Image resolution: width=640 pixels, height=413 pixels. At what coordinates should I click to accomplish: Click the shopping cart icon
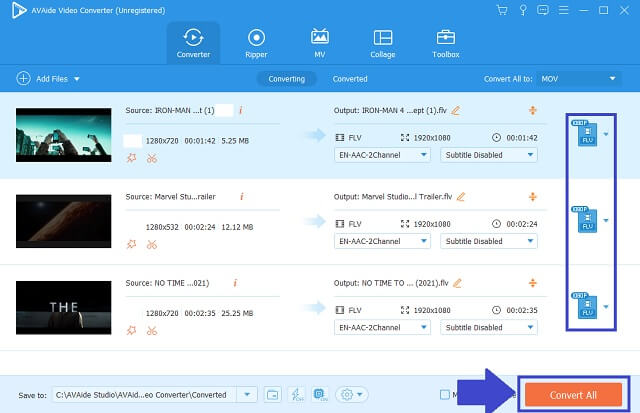[x=502, y=10]
